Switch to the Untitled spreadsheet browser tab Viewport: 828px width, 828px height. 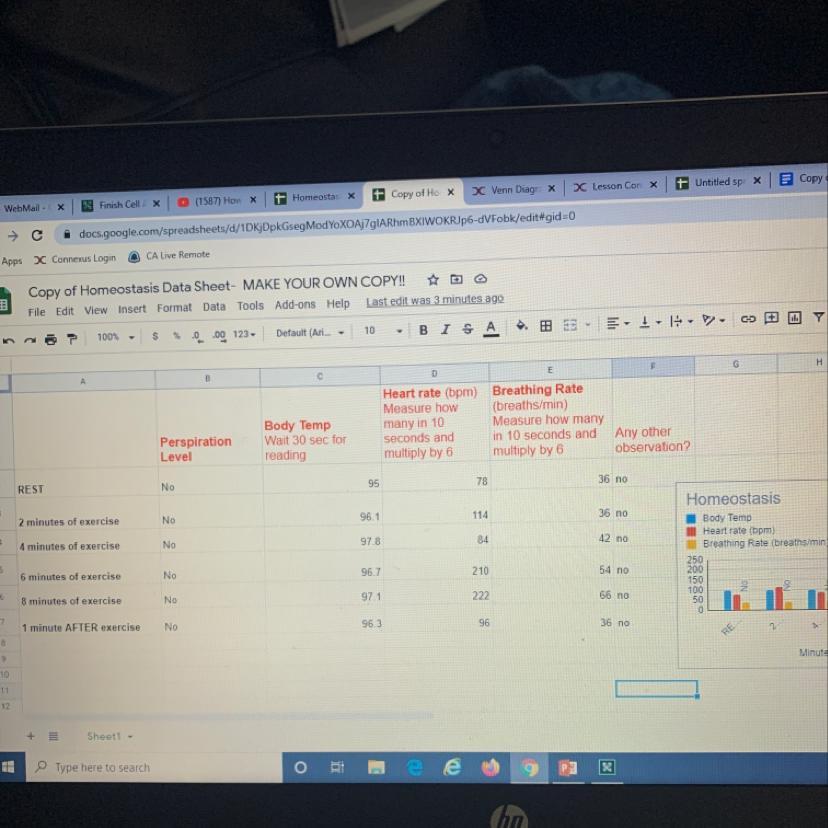(x=719, y=182)
